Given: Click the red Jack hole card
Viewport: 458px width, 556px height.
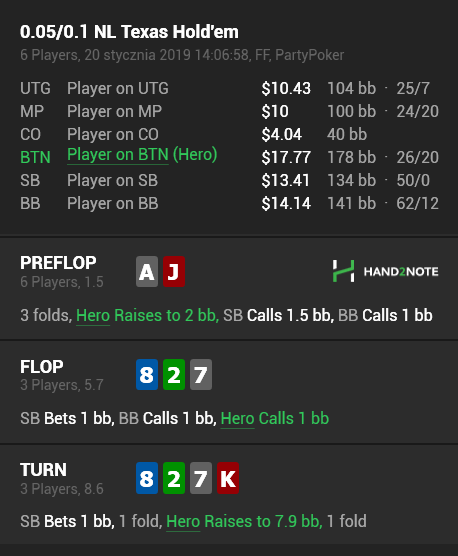Looking at the screenshot, I should coord(174,272).
